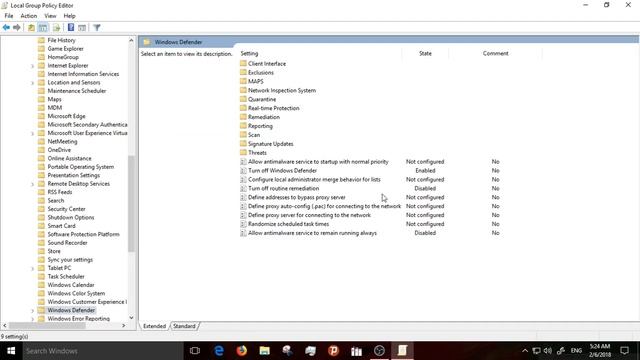The image size is (640, 360).
Task: Show hidden system tray icons
Action: [x=525, y=351]
